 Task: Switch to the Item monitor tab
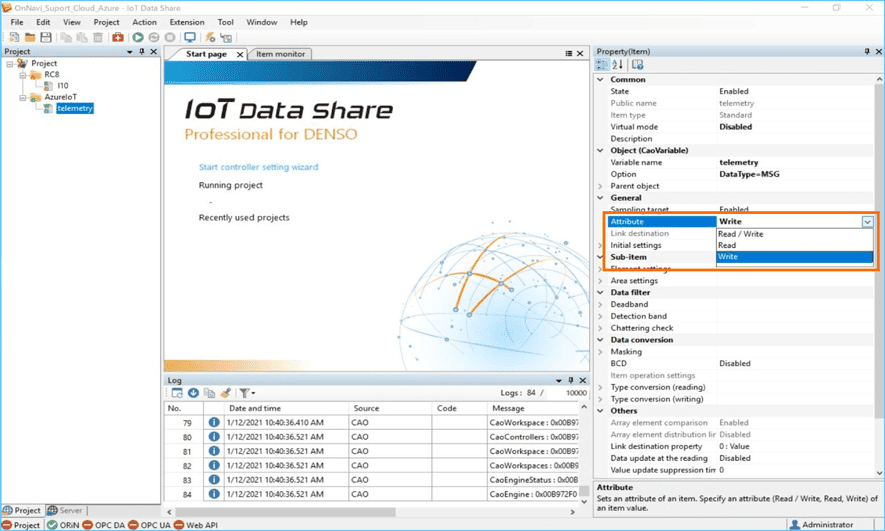[x=280, y=54]
